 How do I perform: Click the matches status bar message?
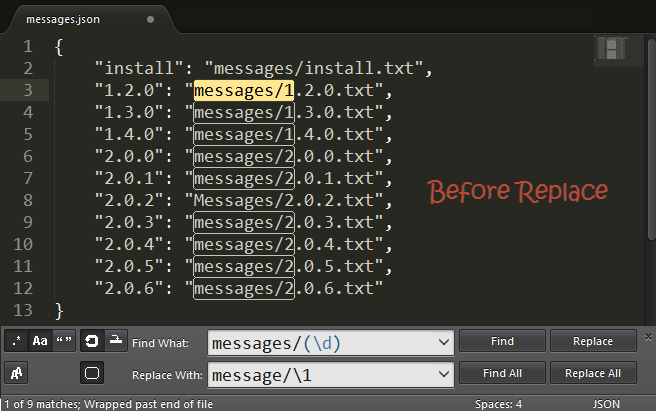tap(109, 404)
